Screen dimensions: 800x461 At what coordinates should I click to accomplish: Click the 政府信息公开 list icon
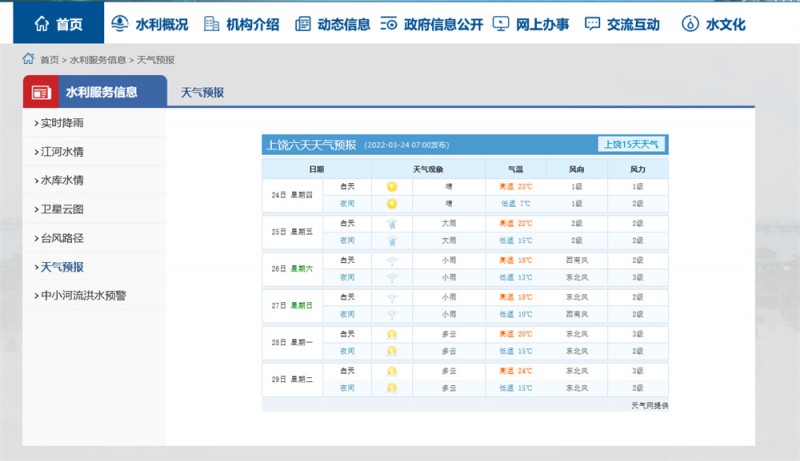(x=388, y=24)
